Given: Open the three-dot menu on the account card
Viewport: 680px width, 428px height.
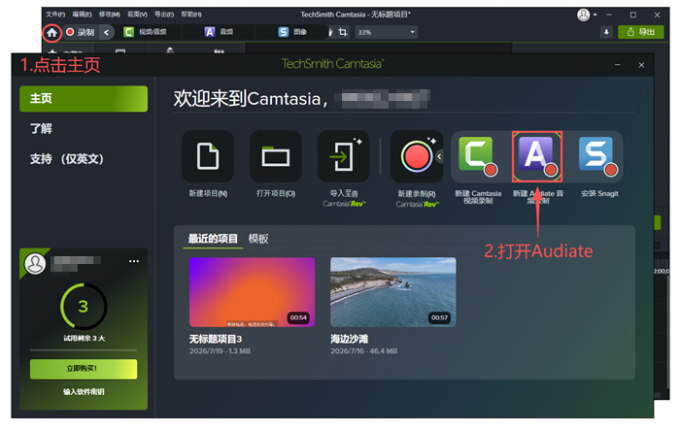Looking at the screenshot, I should 134,261.
